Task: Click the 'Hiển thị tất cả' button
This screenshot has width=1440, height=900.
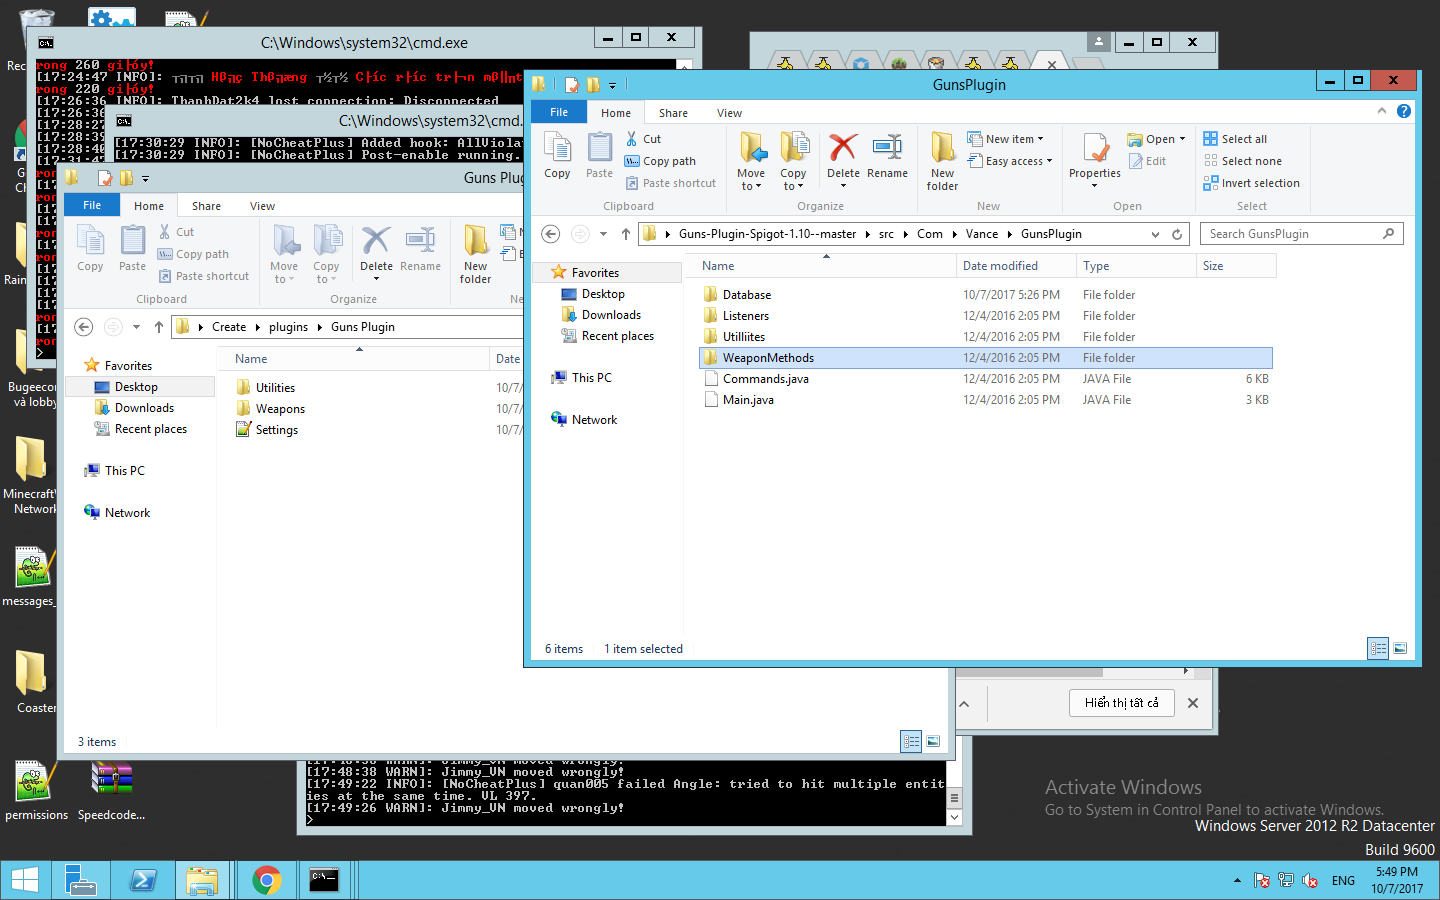Action: (x=1121, y=703)
